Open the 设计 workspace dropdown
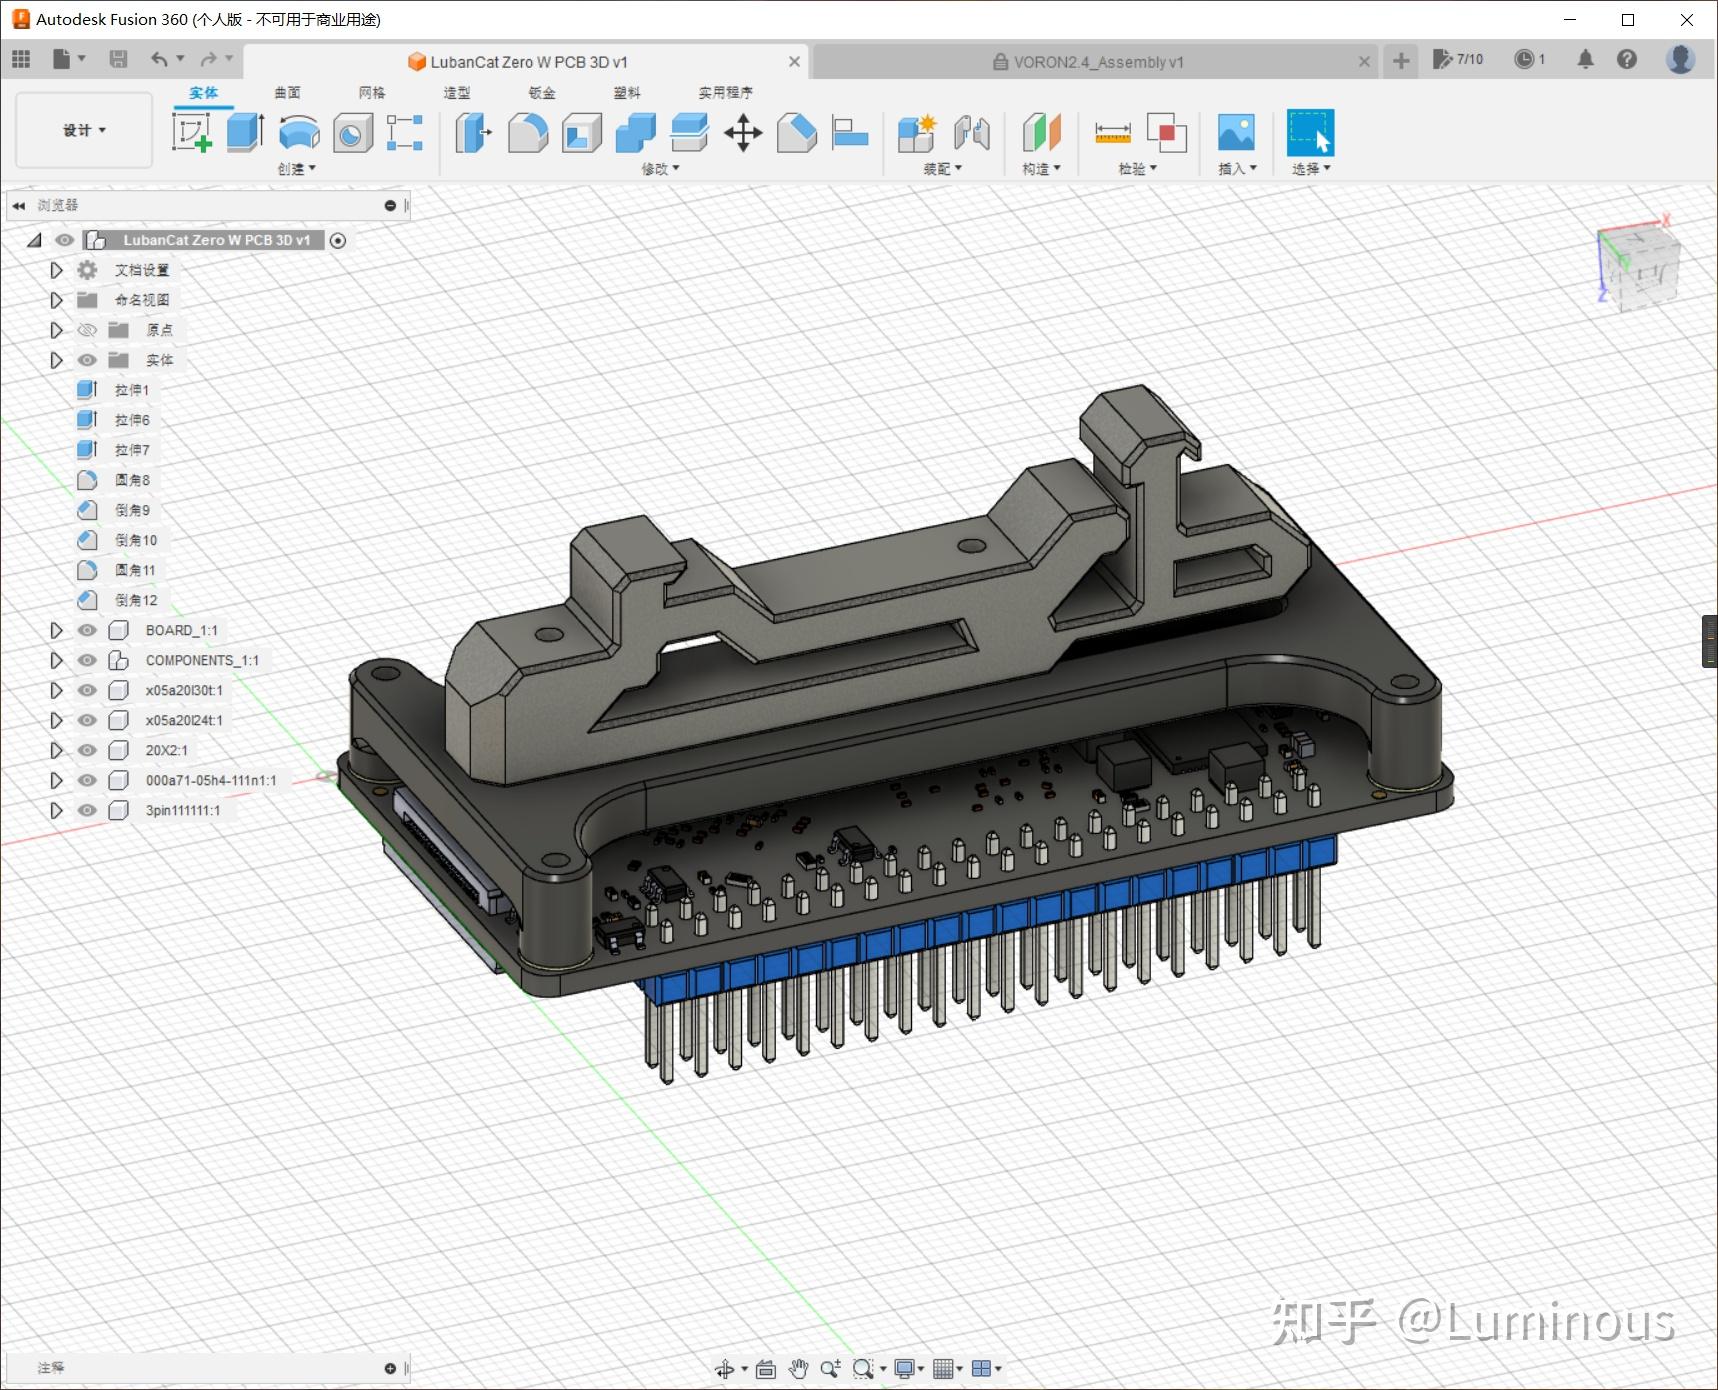The width and height of the screenshot is (1718, 1390). [x=84, y=130]
